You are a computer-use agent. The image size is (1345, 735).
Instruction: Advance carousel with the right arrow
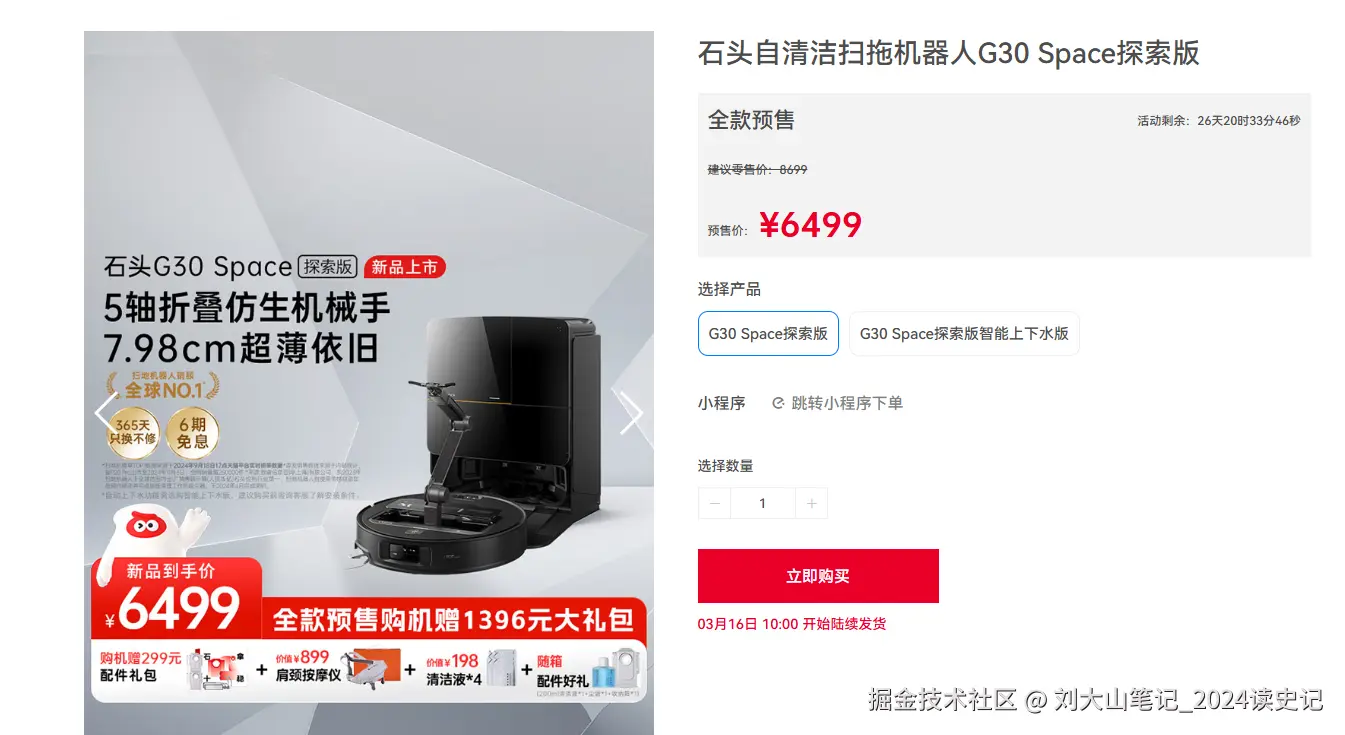coord(631,413)
